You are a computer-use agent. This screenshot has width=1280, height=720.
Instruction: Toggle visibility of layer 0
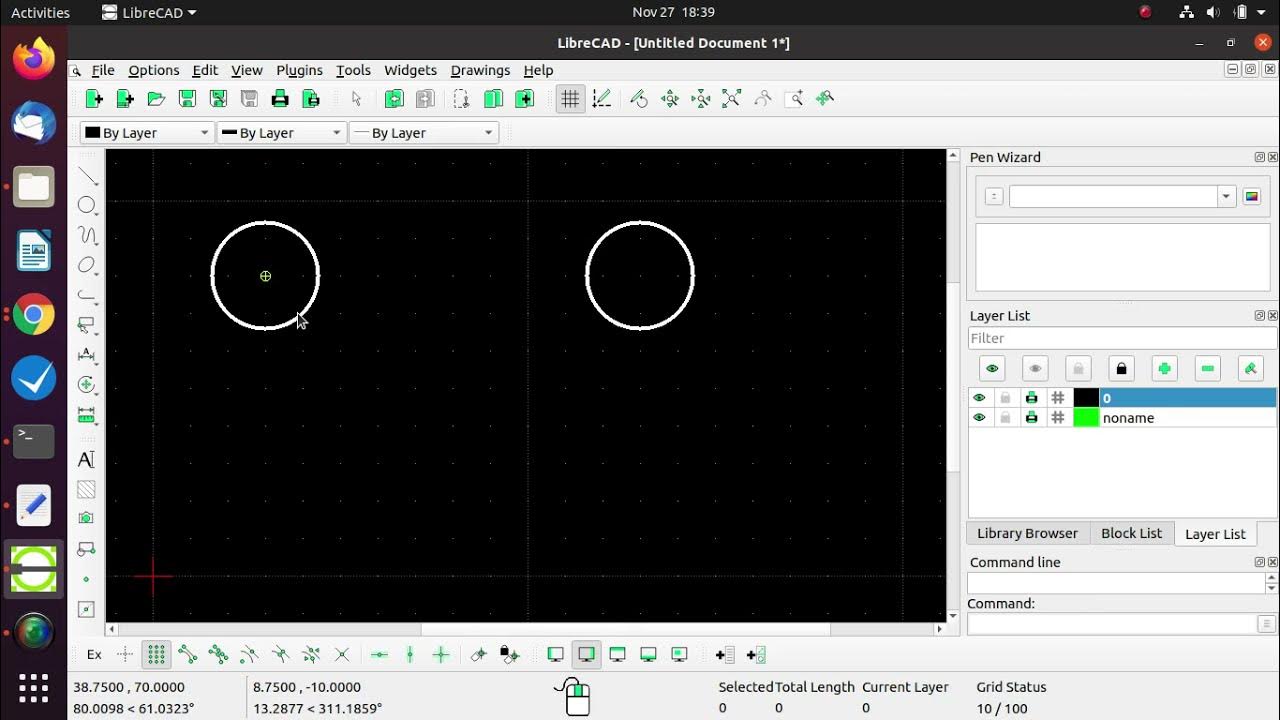click(x=979, y=398)
